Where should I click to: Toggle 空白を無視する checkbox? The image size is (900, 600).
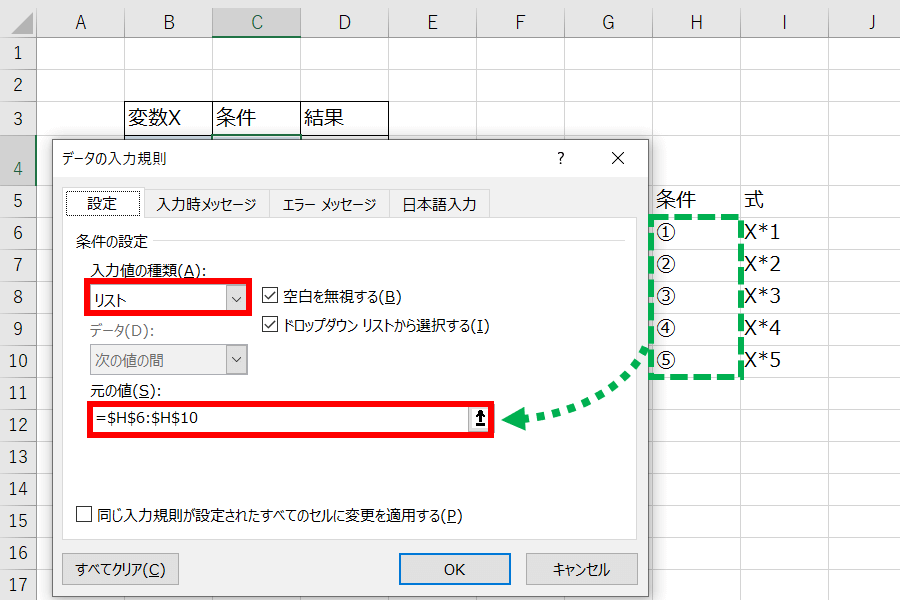(x=270, y=296)
